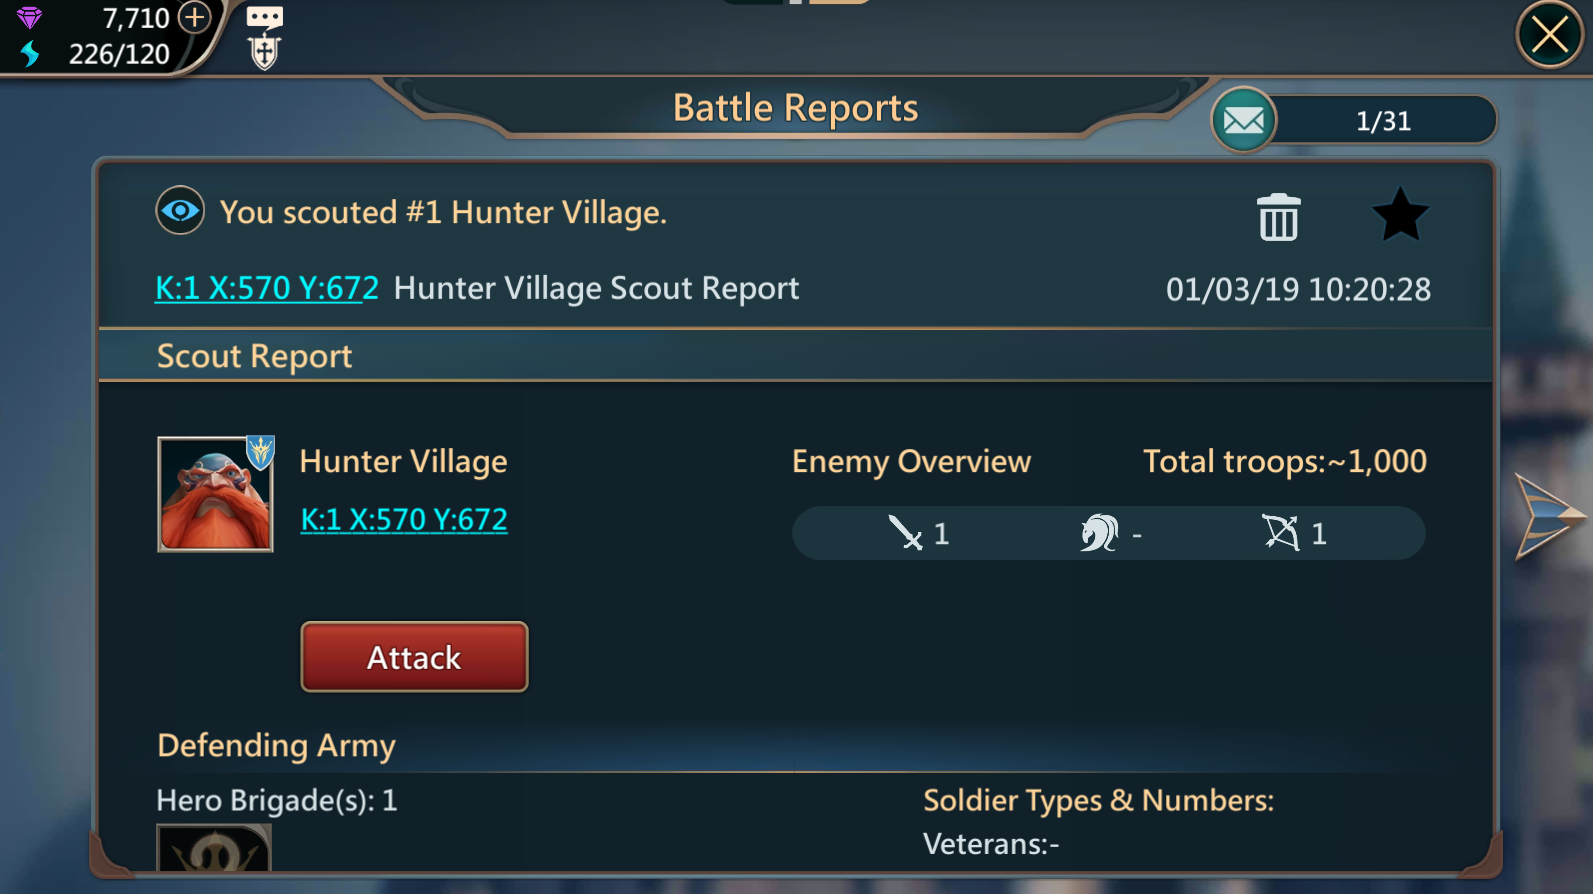Click the infantry sword icon
Screen dimensions: 1593x894
pos(906,533)
